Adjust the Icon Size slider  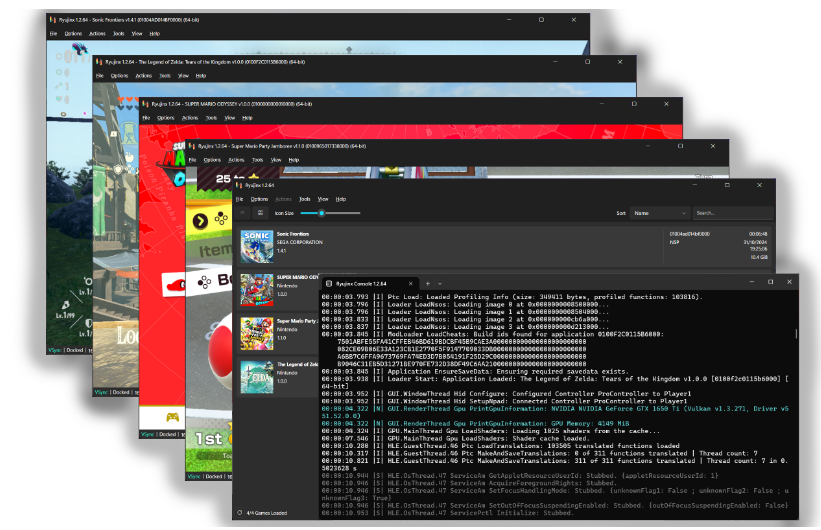[320, 213]
